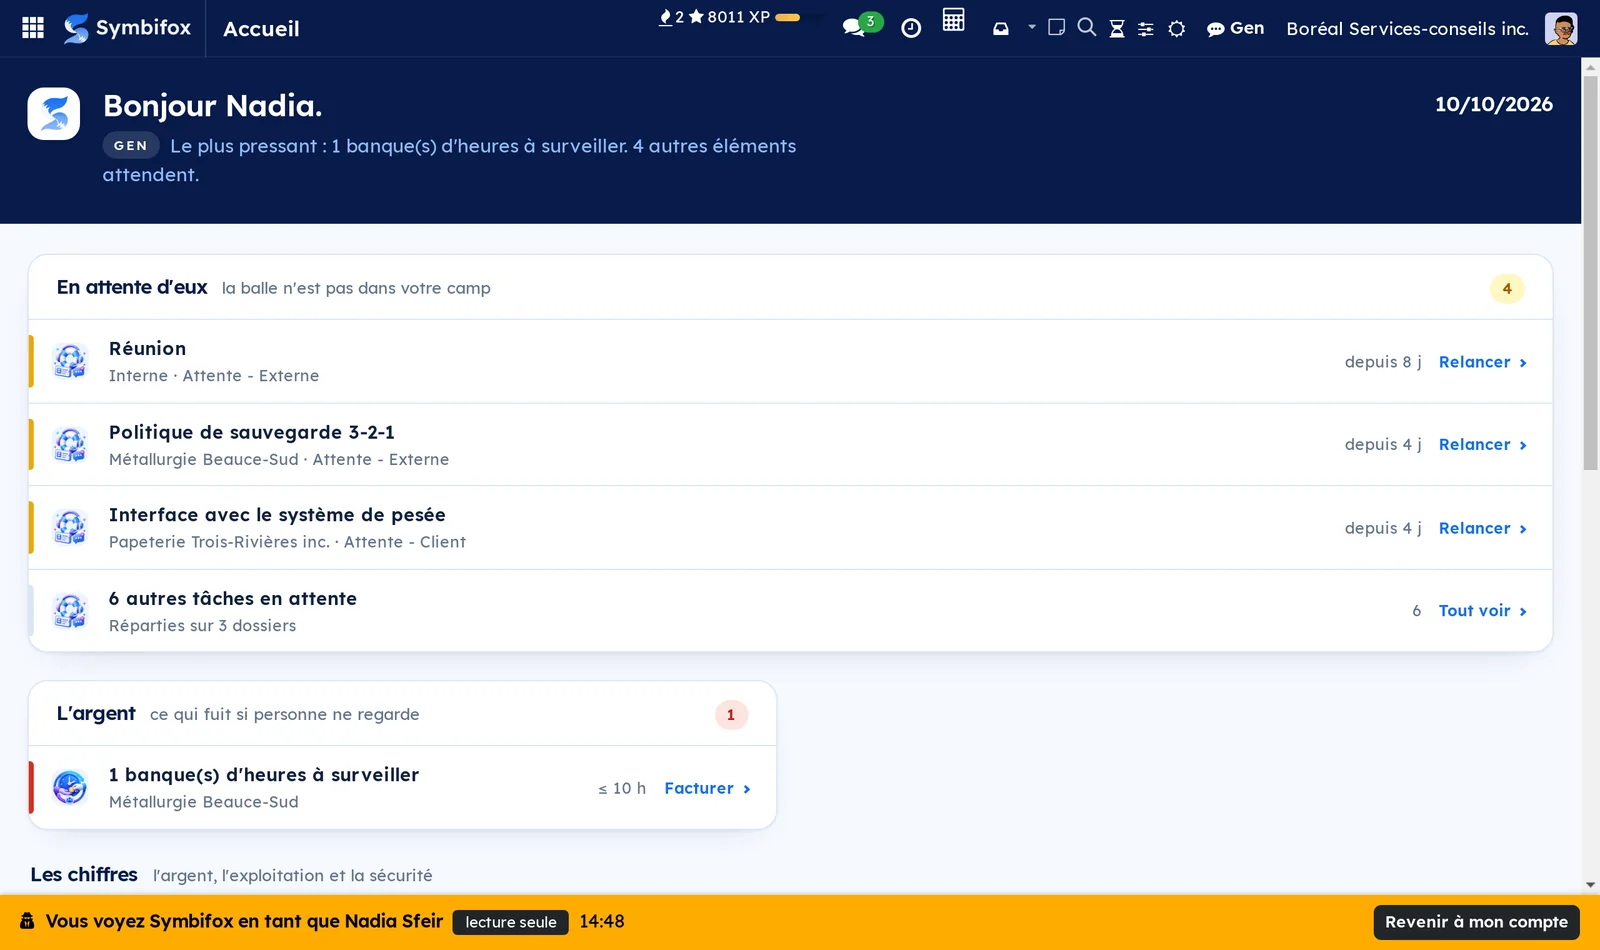Click the 'Les chiffres' section heading
This screenshot has height=950, width=1600.
click(84, 874)
